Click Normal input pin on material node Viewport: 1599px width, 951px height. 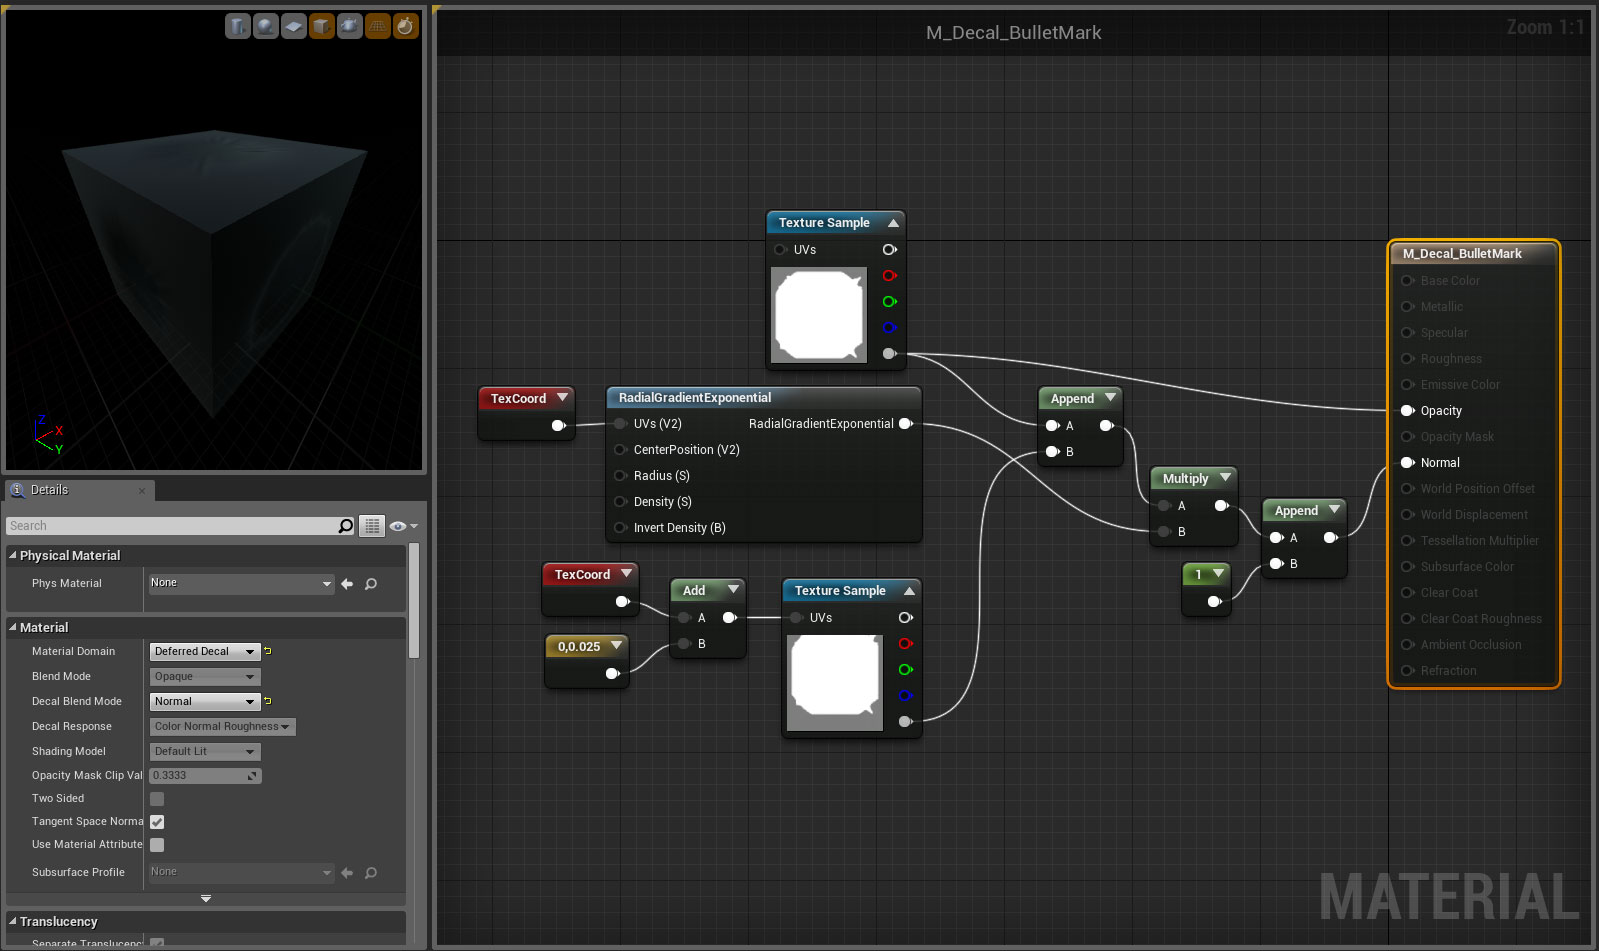click(x=1407, y=463)
